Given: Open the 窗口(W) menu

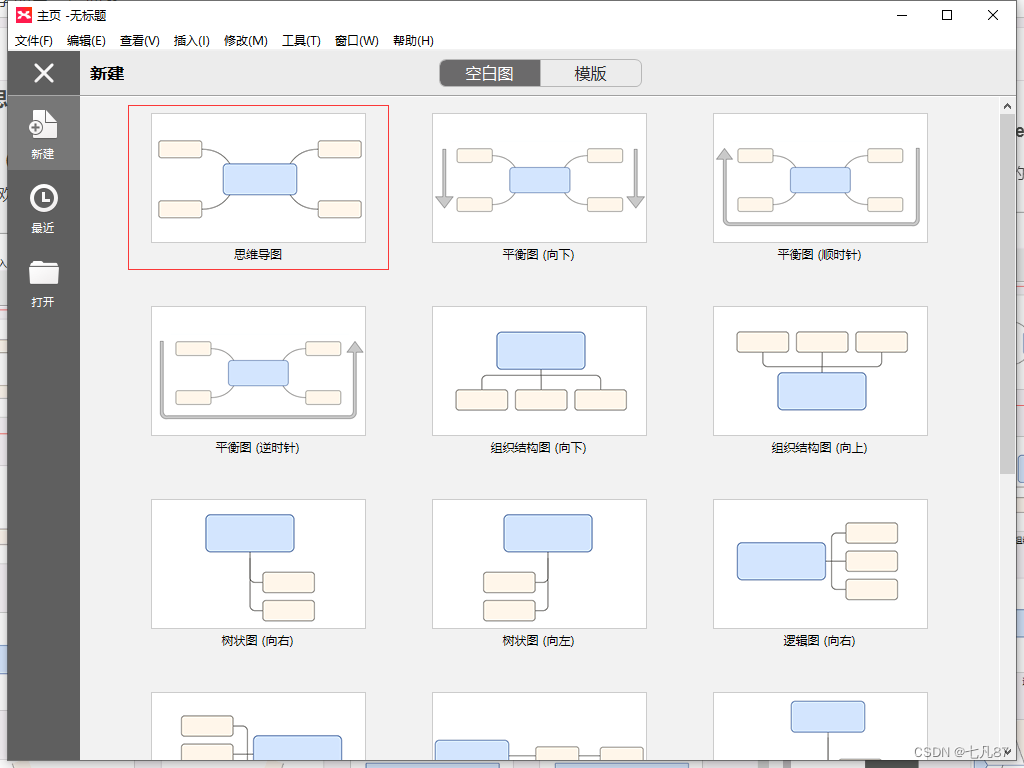Looking at the screenshot, I should [357, 40].
